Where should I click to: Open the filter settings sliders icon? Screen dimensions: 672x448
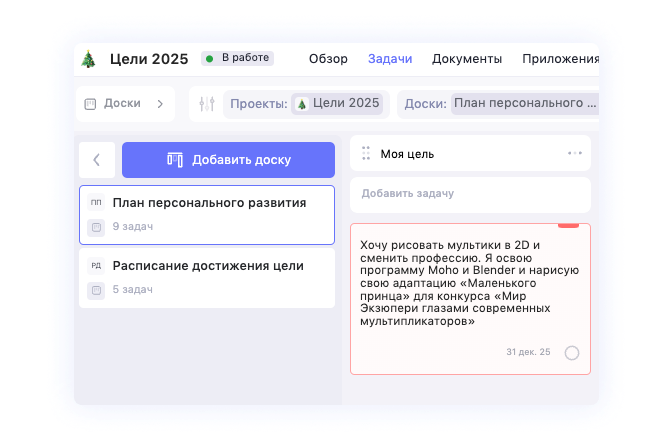(x=207, y=104)
